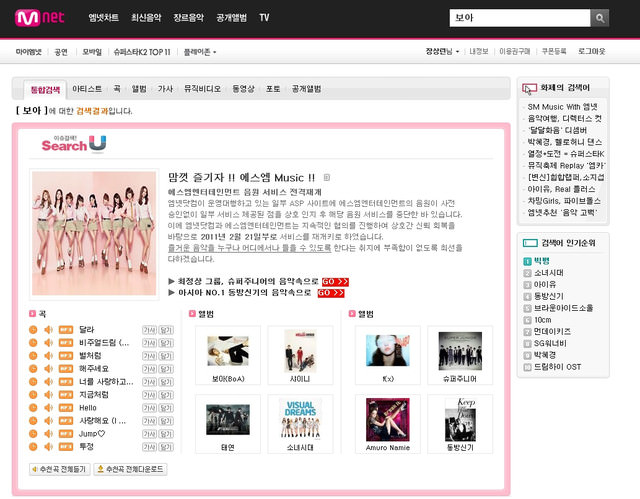This screenshot has height=499, width=640.
Task: Open 엠넷차트 in top menu
Action: pos(103,18)
